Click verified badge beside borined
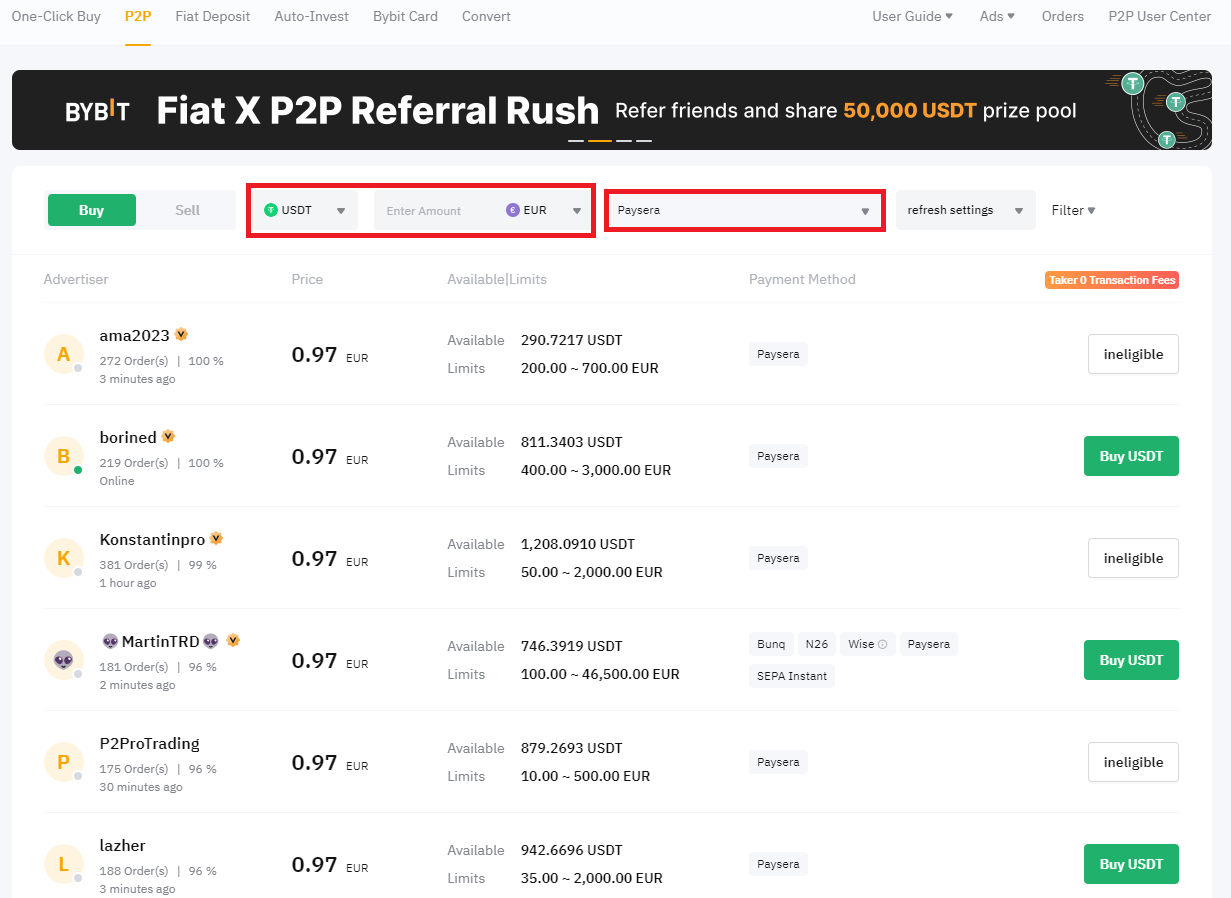This screenshot has height=898, width=1231. pyautogui.click(x=168, y=436)
